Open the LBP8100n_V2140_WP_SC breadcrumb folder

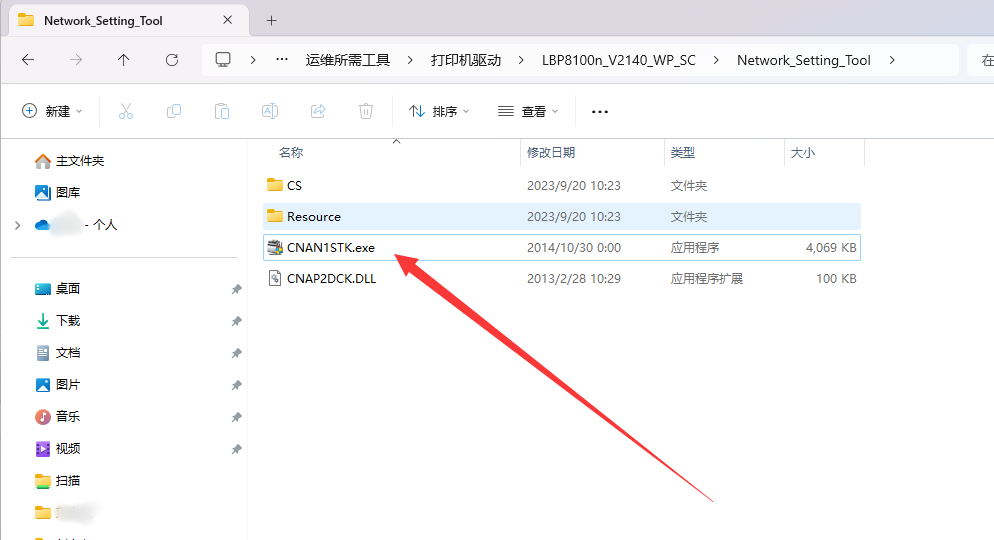619,60
